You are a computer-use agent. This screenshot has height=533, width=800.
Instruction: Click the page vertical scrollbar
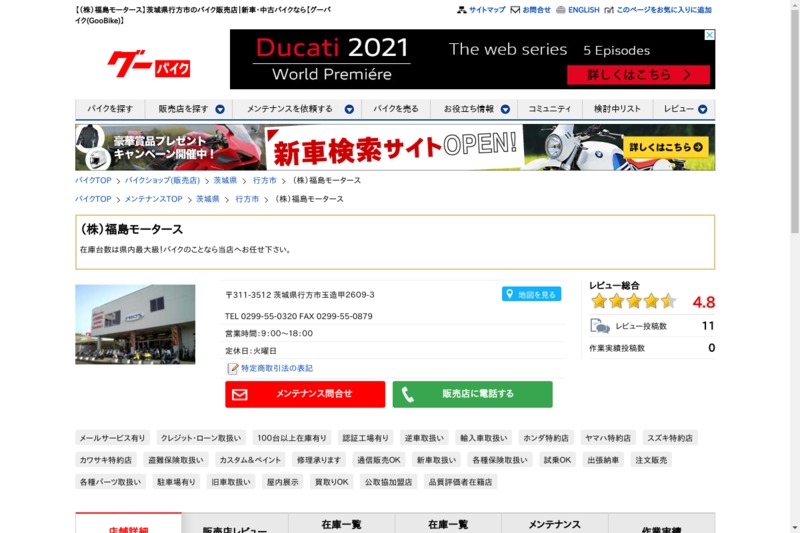click(x=795, y=122)
